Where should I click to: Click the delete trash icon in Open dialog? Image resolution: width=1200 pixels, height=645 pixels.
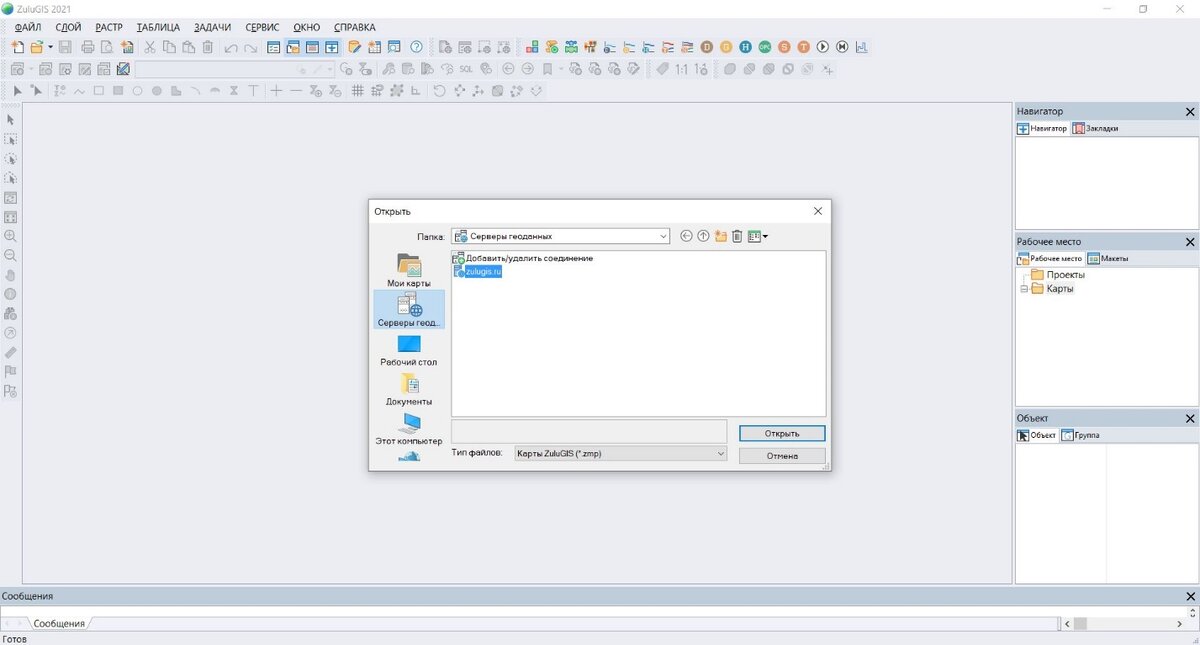tap(737, 236)
